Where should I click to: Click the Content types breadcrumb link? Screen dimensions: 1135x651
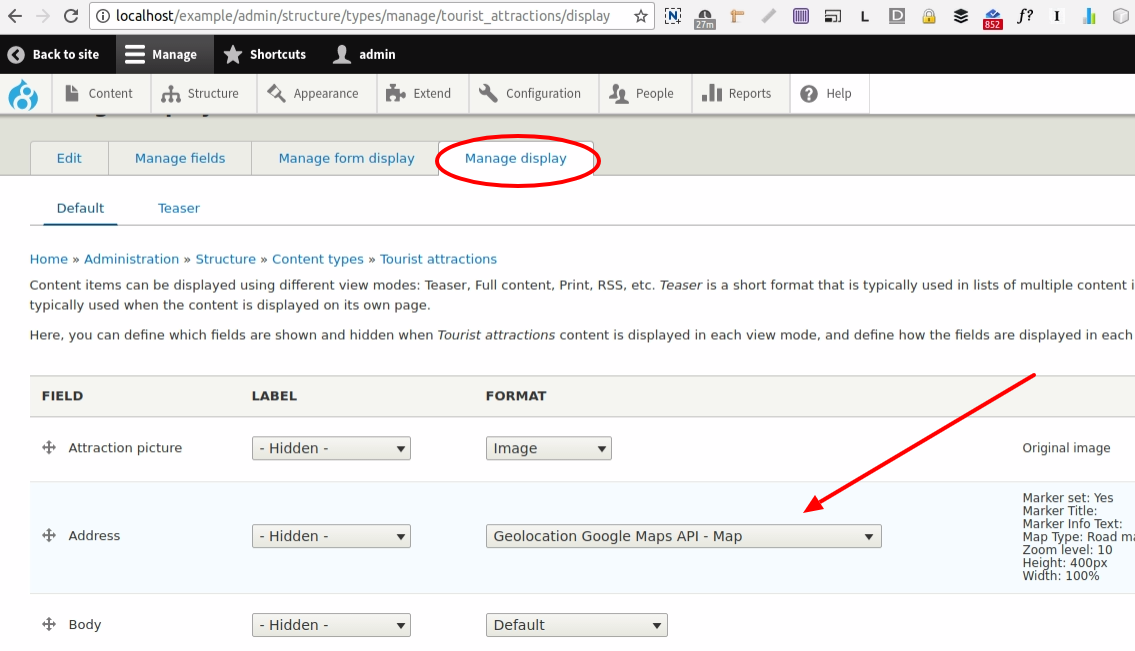(x=318, y=259)
